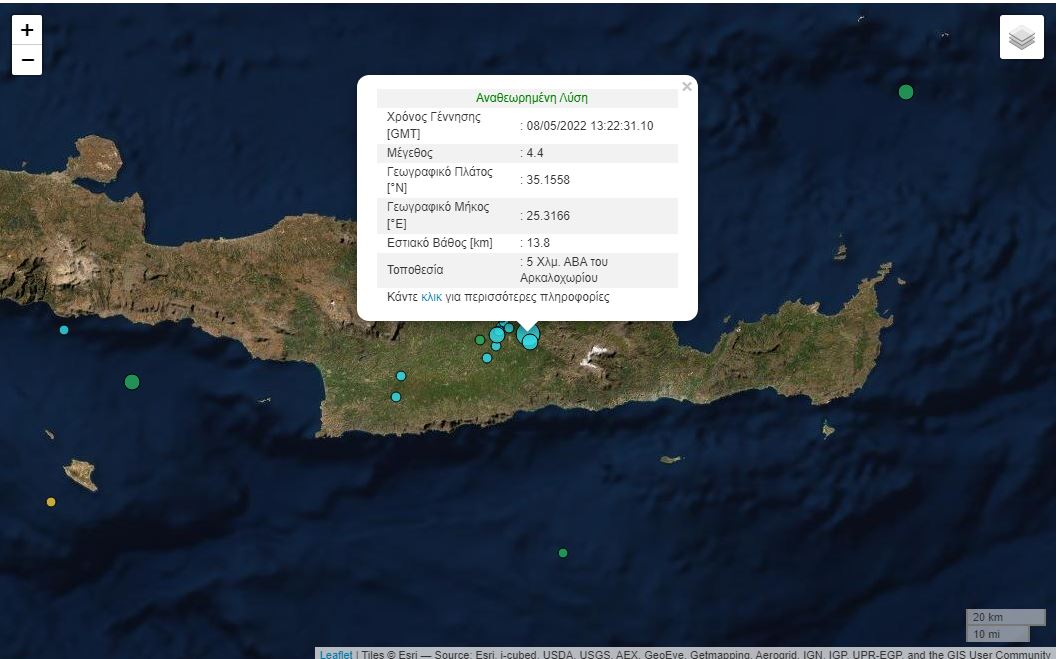This screenshot has height=659, width=1059.
Task: Zoom in with the plus button
Action: [x=26, y=29]
